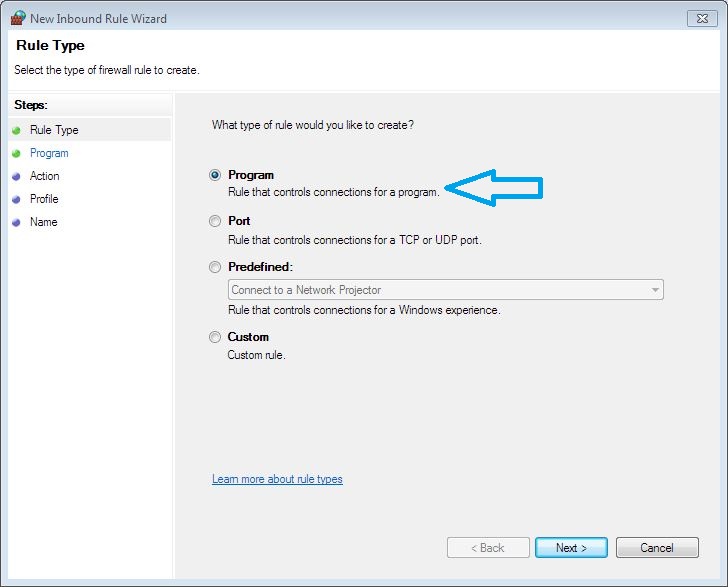Click the green bullet beside Program step

click(16, 153)
